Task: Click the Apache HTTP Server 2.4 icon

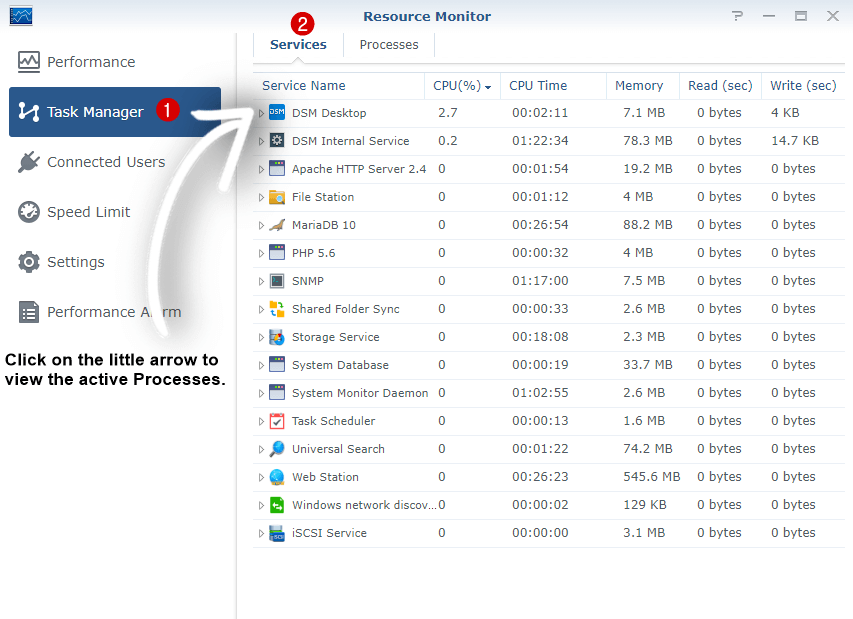Action: pos(277,169)
